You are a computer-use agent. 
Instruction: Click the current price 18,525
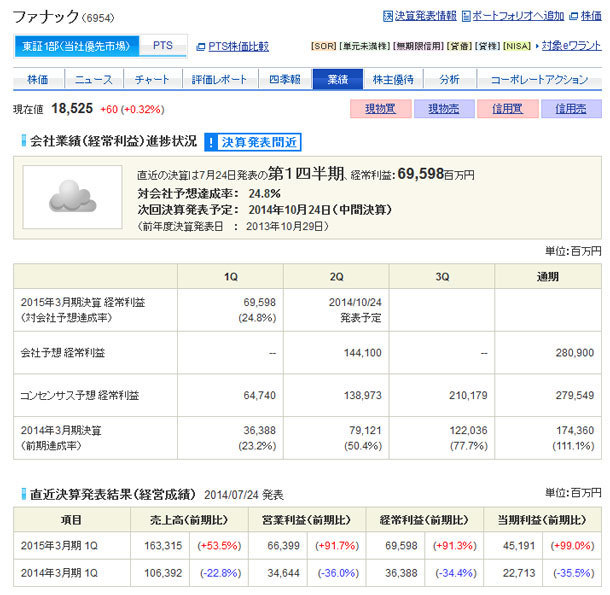click(72, 109)
